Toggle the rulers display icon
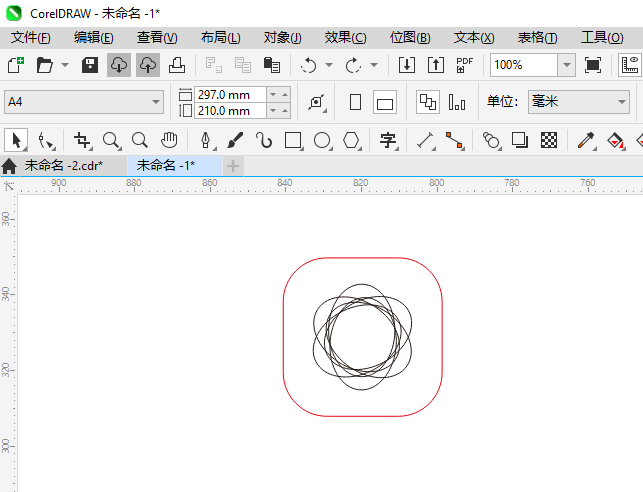 click(631, 65)
